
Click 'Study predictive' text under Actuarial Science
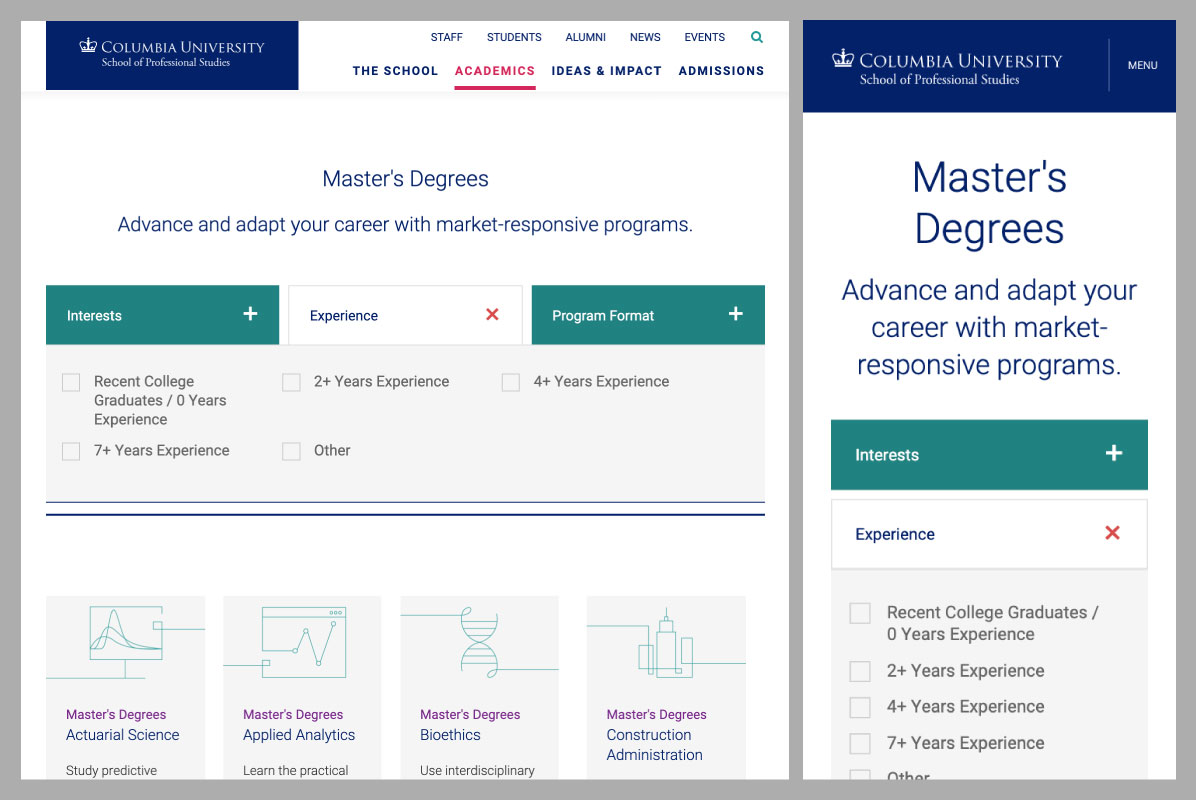[111, 770]
